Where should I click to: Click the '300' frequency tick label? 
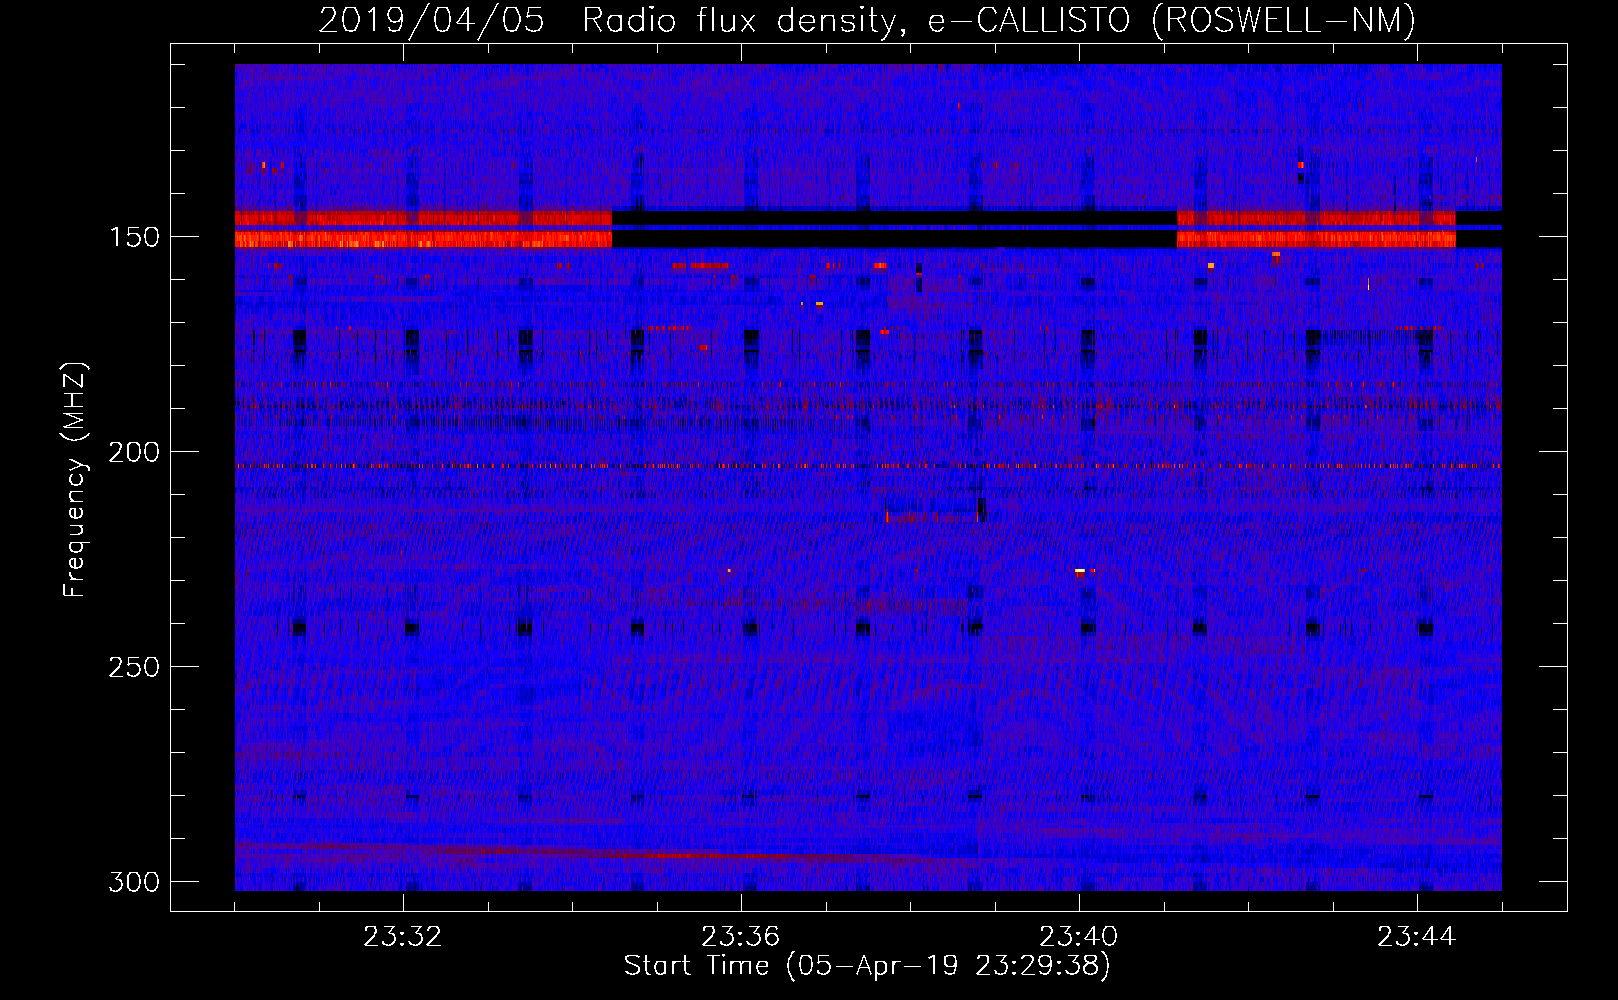[x=134, y=882]
